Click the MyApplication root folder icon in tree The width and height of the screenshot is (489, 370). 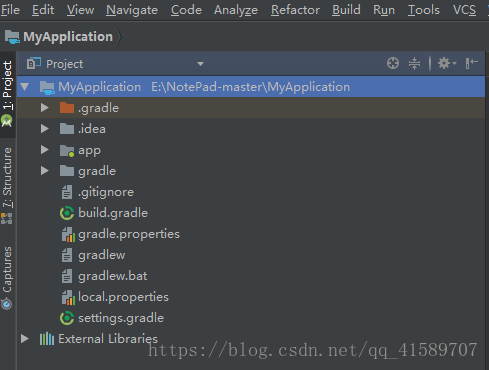[47, 87]
